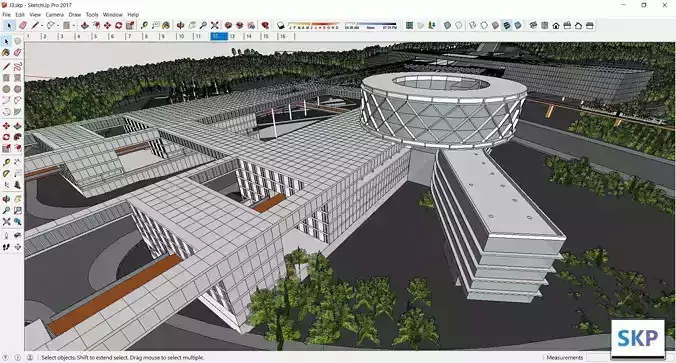Click Make Component in the Large Tool Set

click(17, 41)
